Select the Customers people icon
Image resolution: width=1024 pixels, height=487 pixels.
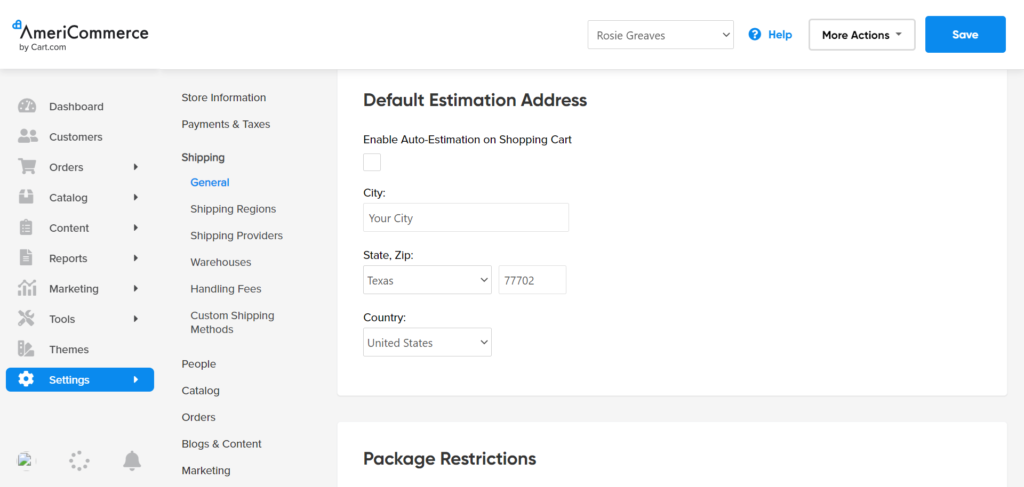click(27, 136)
